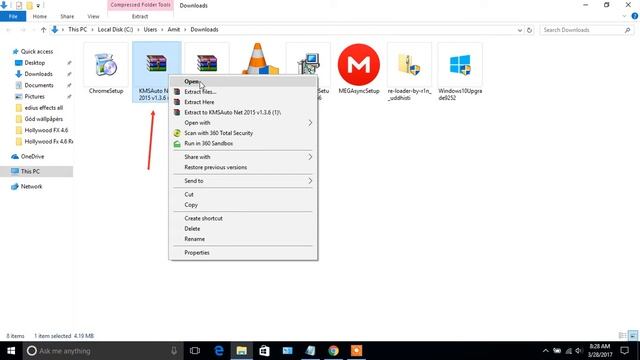Select OneDrive in navigation pane
Viewport: 640px width, 360px height.
[x=32, y=157]
